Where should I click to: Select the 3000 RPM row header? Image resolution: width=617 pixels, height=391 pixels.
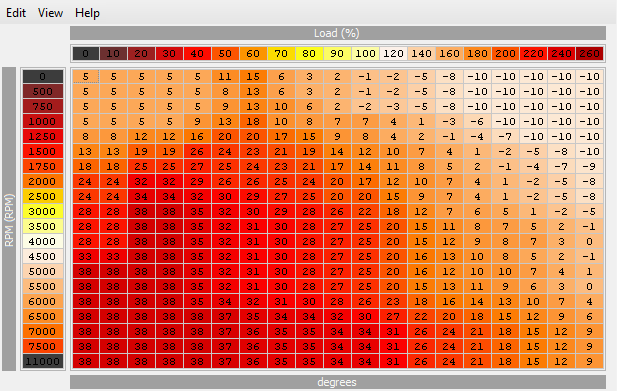coord(42,212)
